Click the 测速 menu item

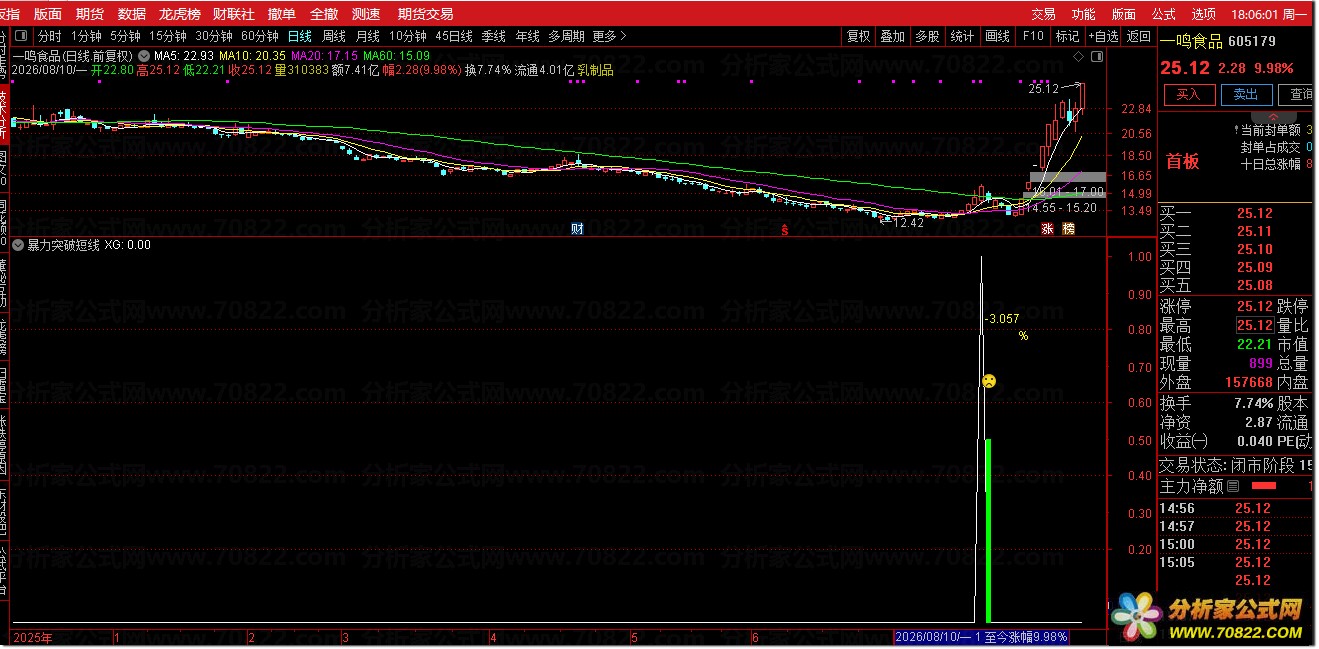[366, 14]
